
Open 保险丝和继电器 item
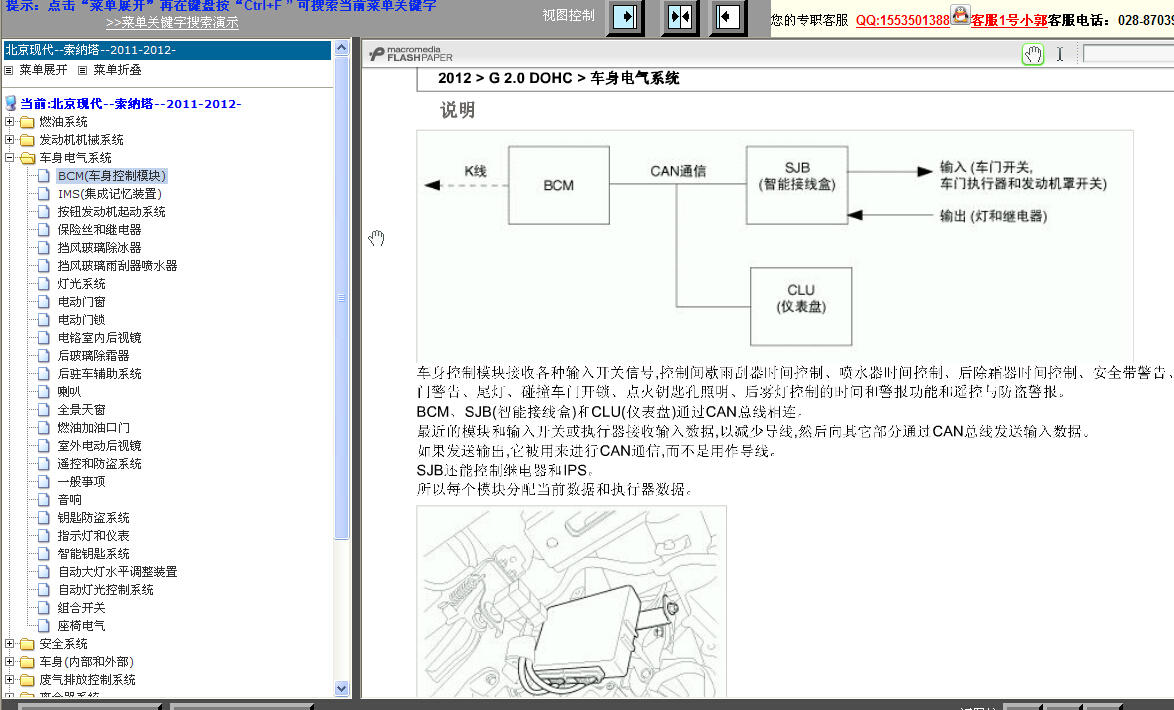point(100,230)
